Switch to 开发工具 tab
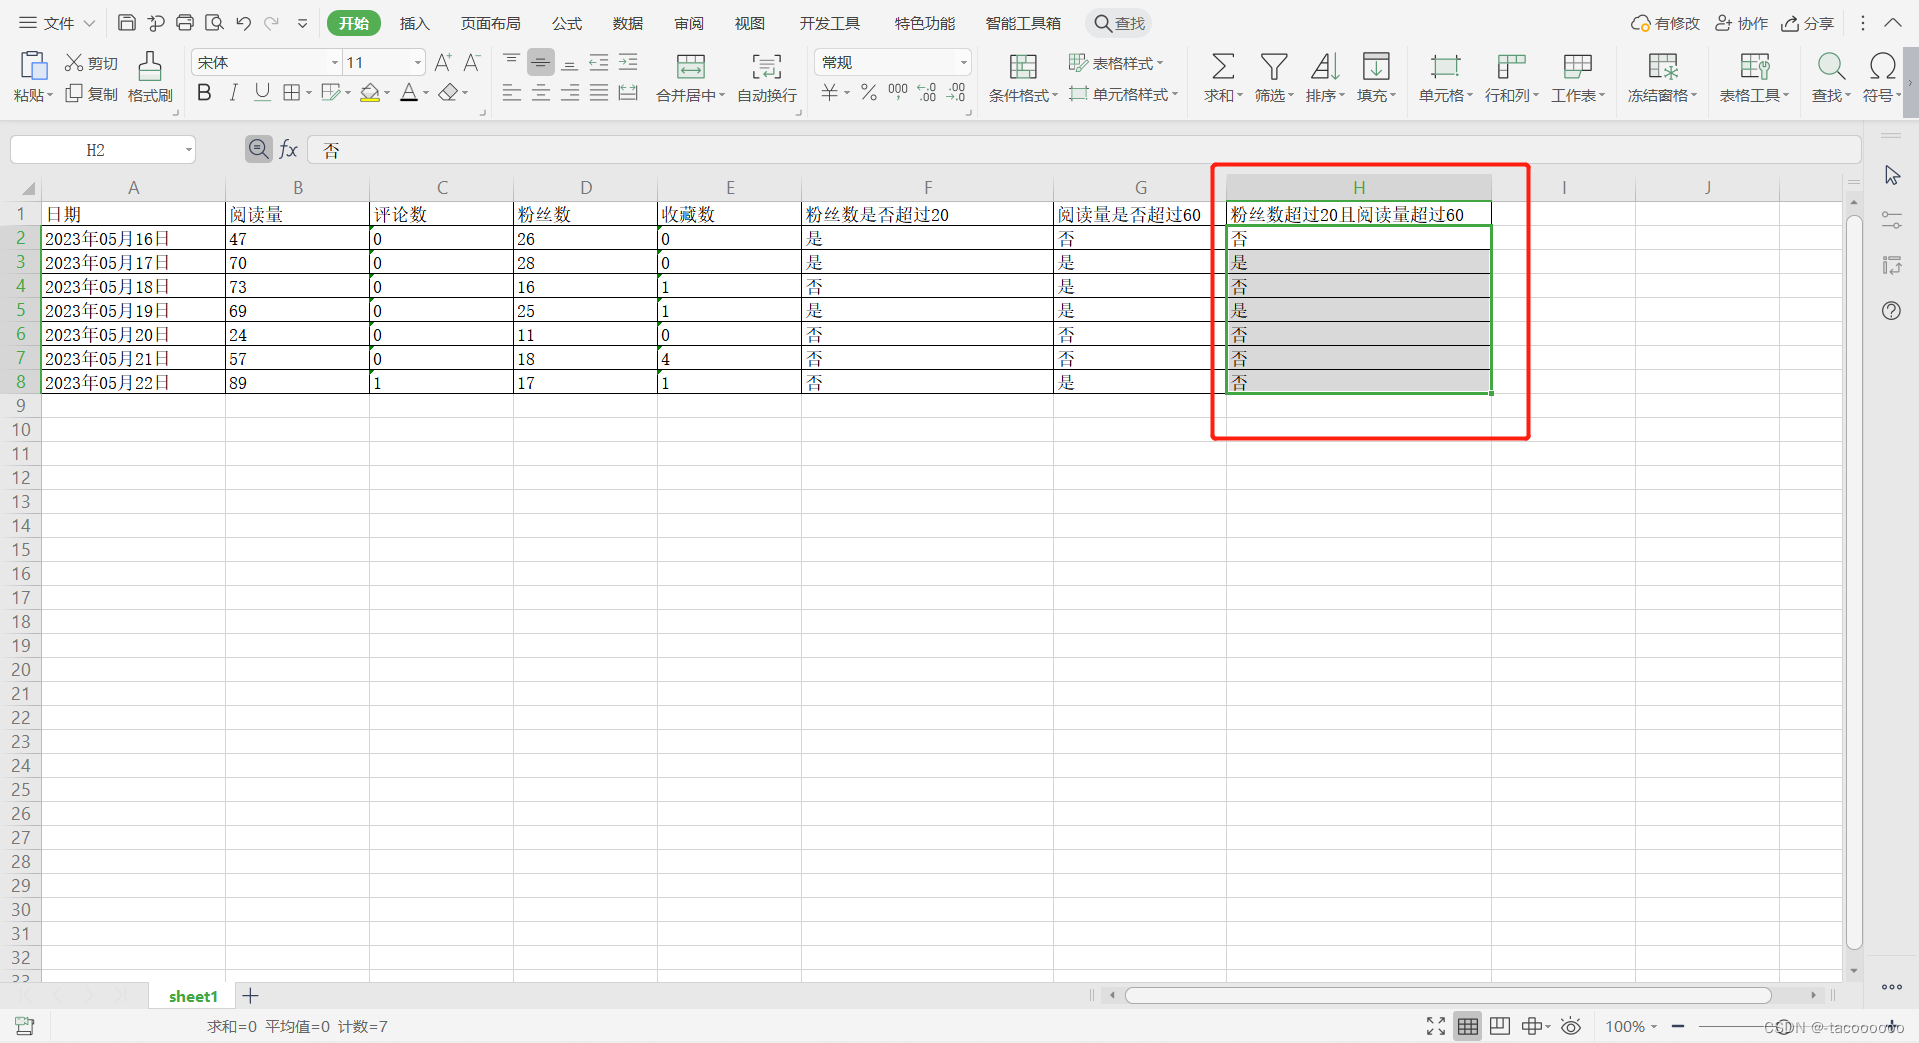Screen dimensions: 1919x1043 pos(829,23)
